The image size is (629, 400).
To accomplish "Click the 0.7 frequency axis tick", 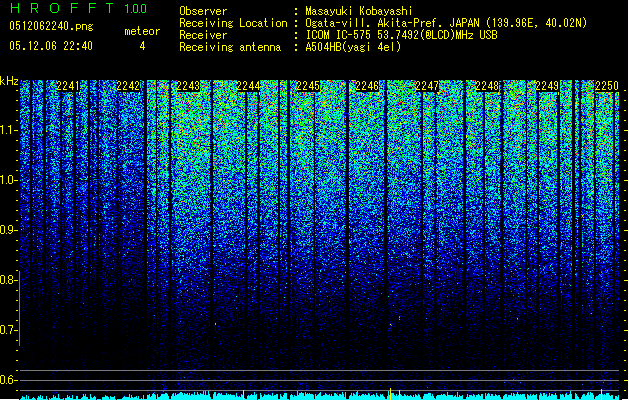I will 9,330.
